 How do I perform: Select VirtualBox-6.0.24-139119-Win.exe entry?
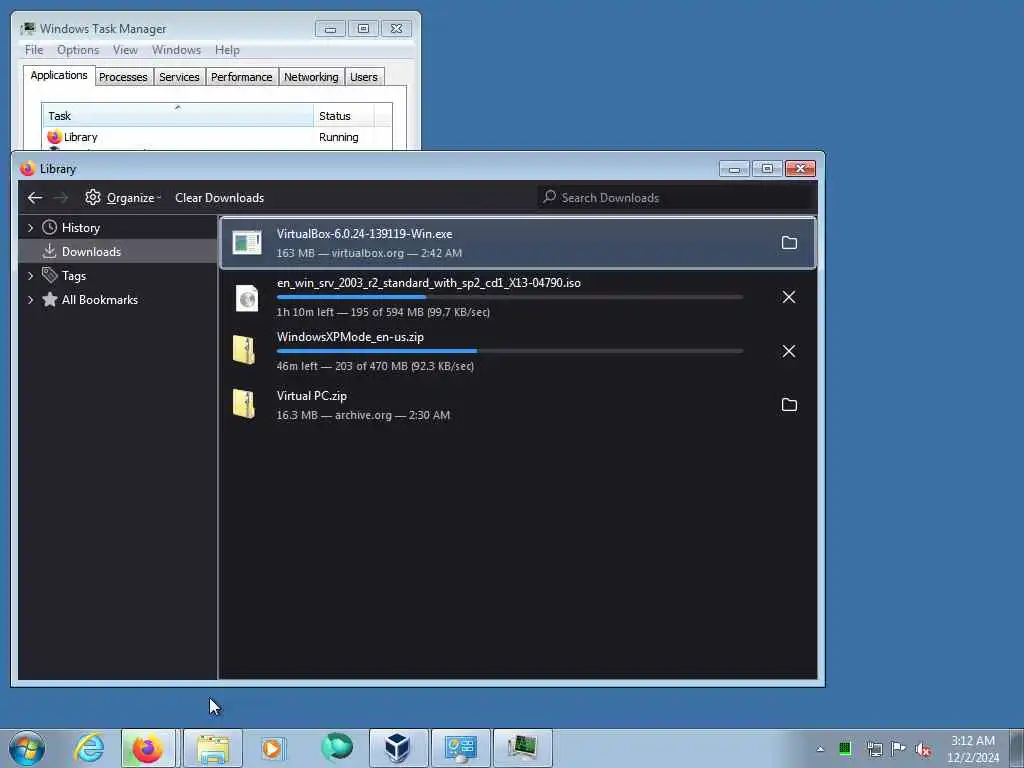(518, 243)
